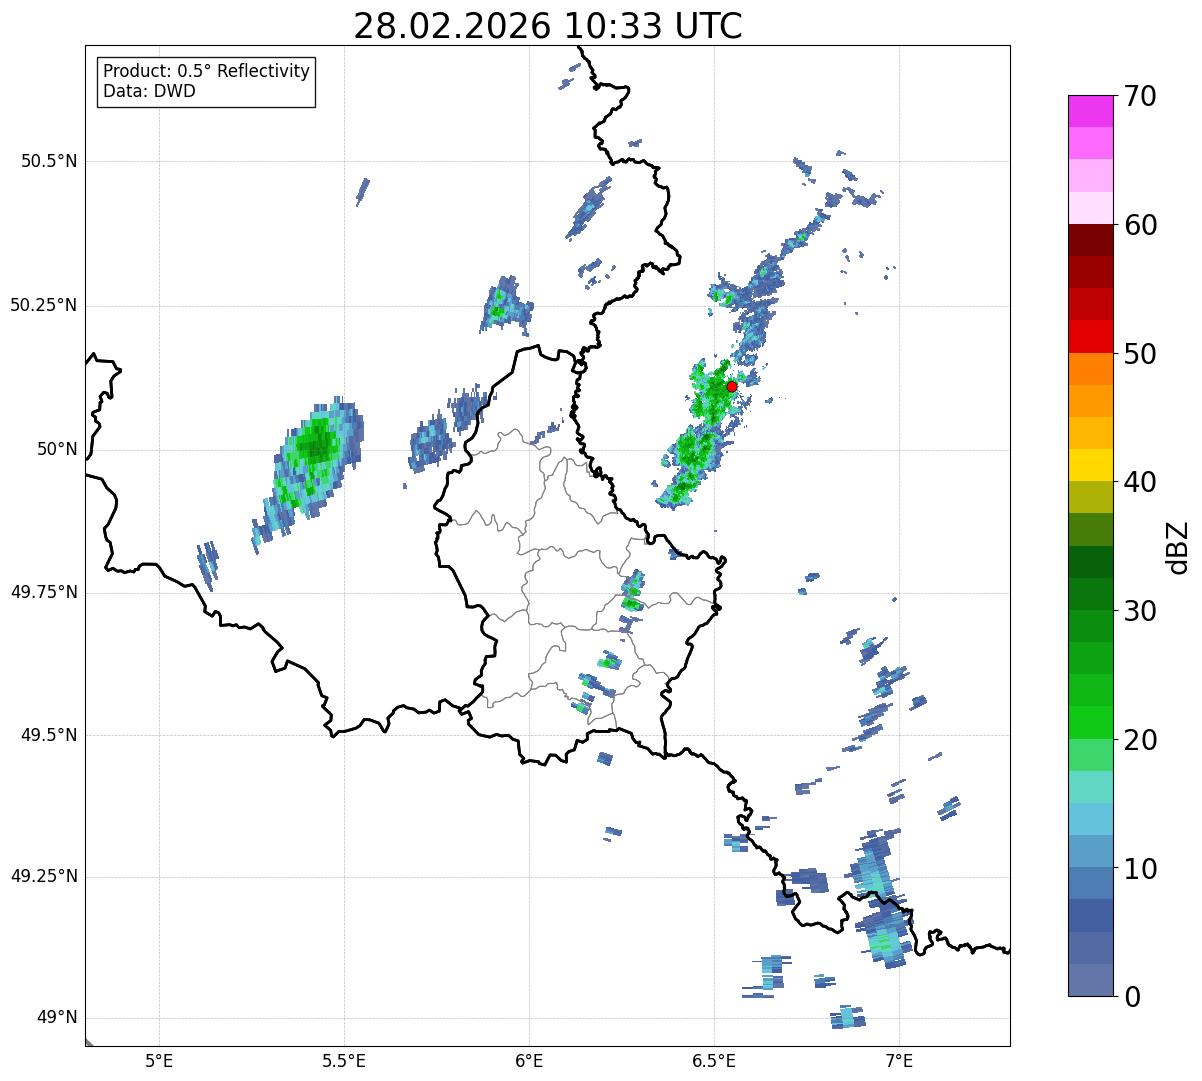
Task: Click the 20 tick on colorbar
Action: 1140,740
